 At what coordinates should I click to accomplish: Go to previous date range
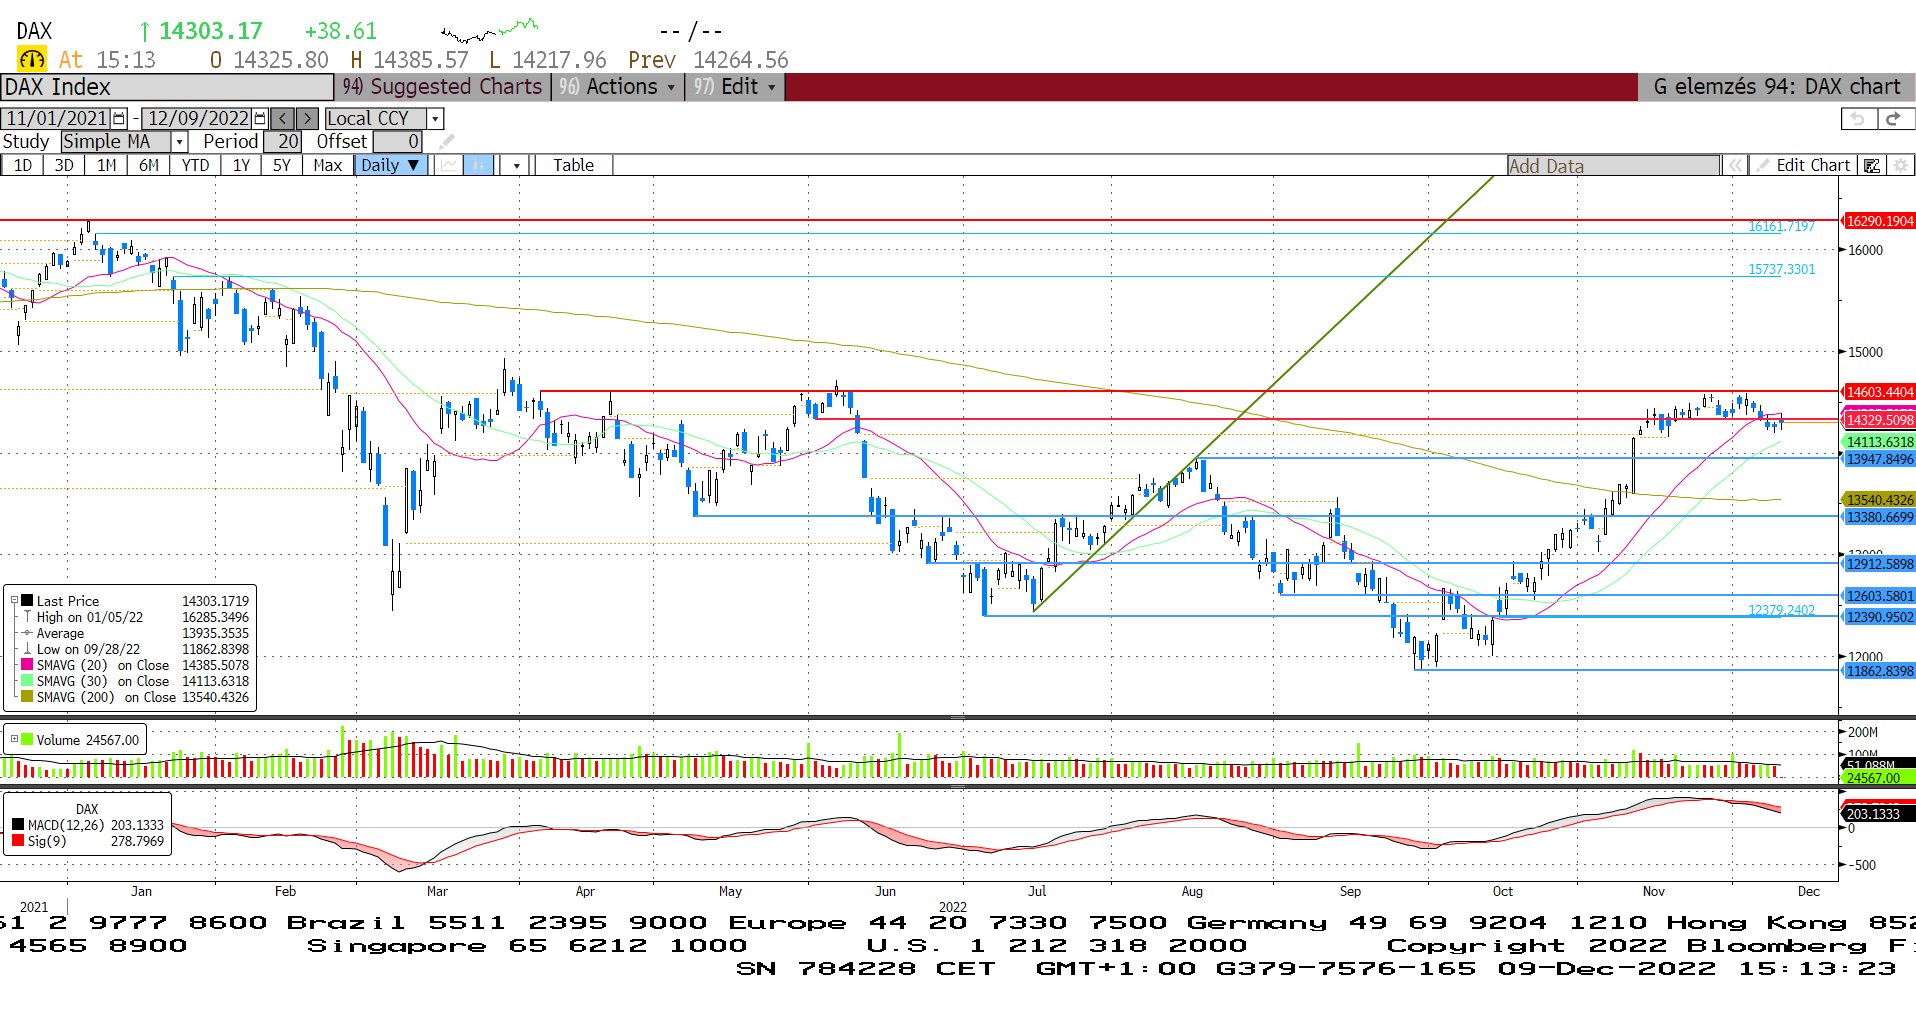pos(283,118)
